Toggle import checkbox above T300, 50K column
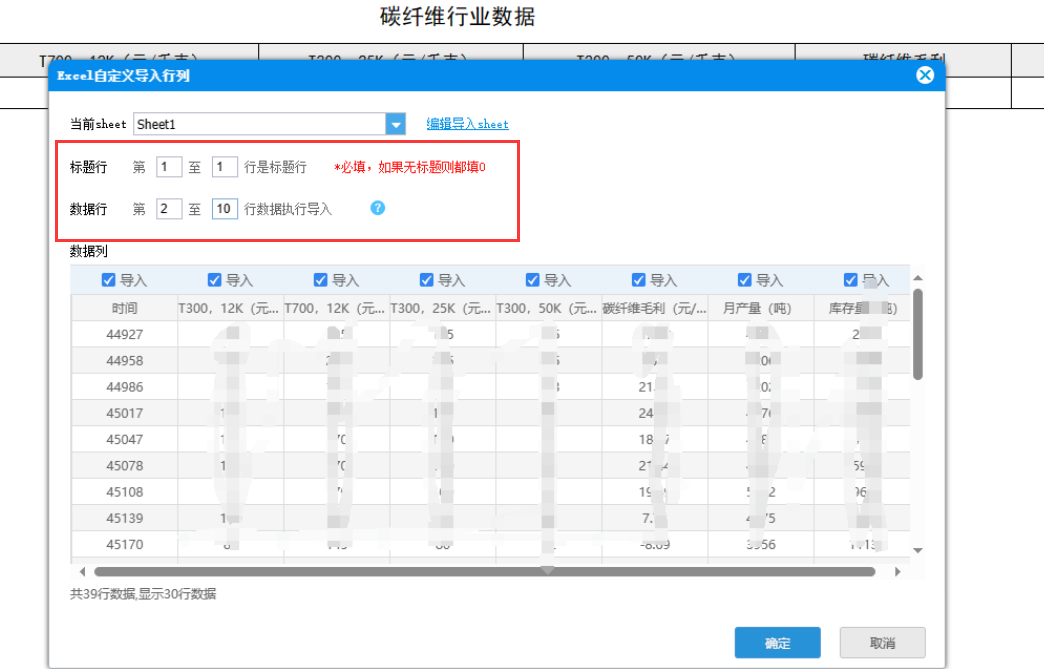 tap(533, 280)
